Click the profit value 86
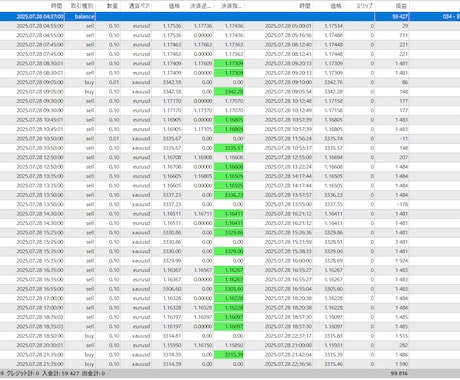Image resolution: width=460 pixels, height=380 pixels. pos(404,82)
